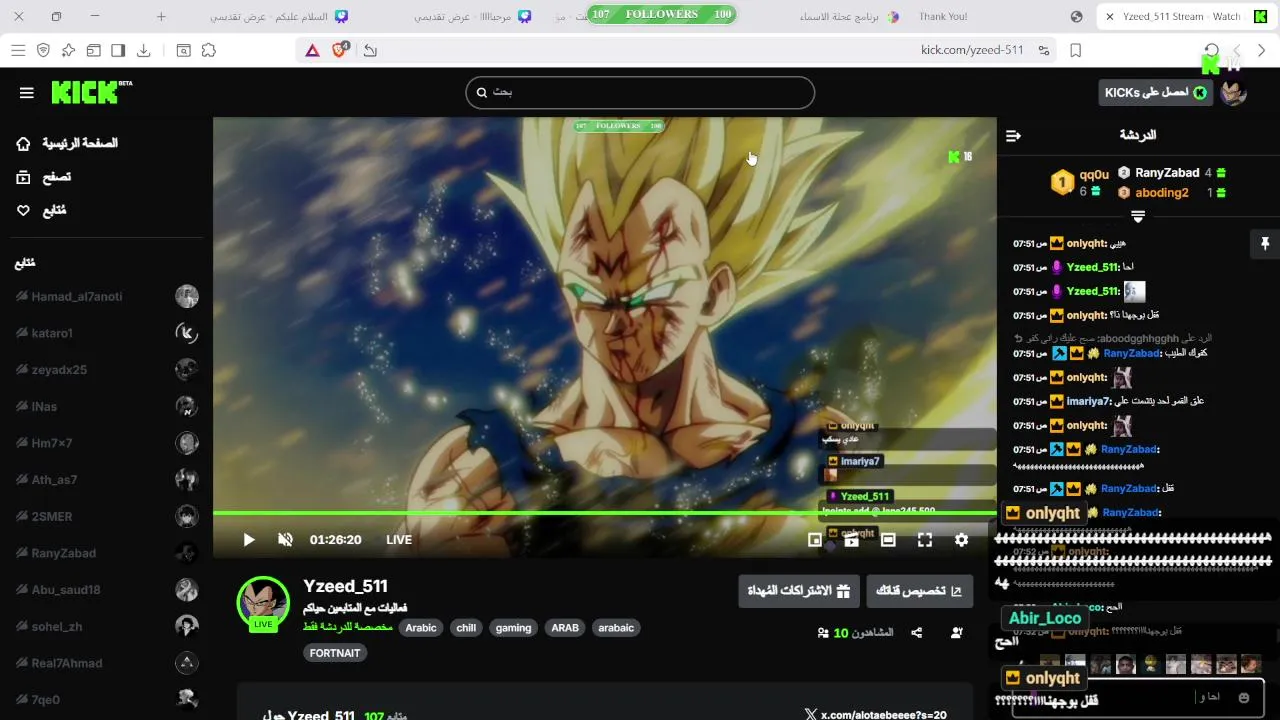Collapse the chat panel
This screenshot has height=720, width=1280.
pos(1013,136)
